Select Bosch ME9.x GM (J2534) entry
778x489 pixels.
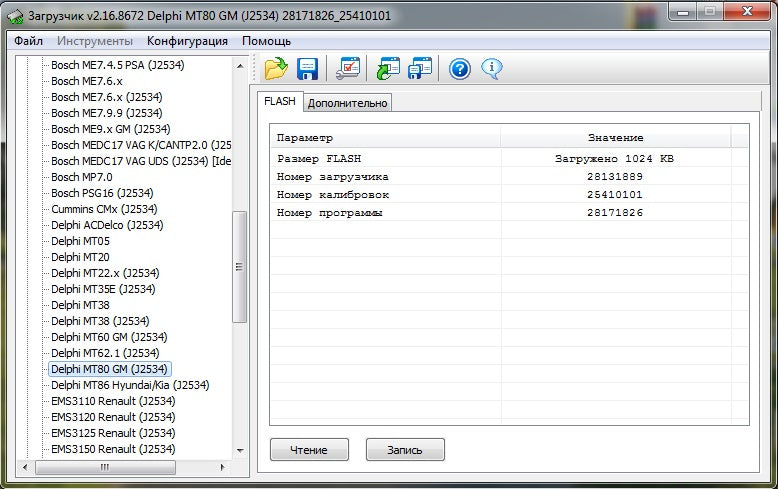coord(110,129)
